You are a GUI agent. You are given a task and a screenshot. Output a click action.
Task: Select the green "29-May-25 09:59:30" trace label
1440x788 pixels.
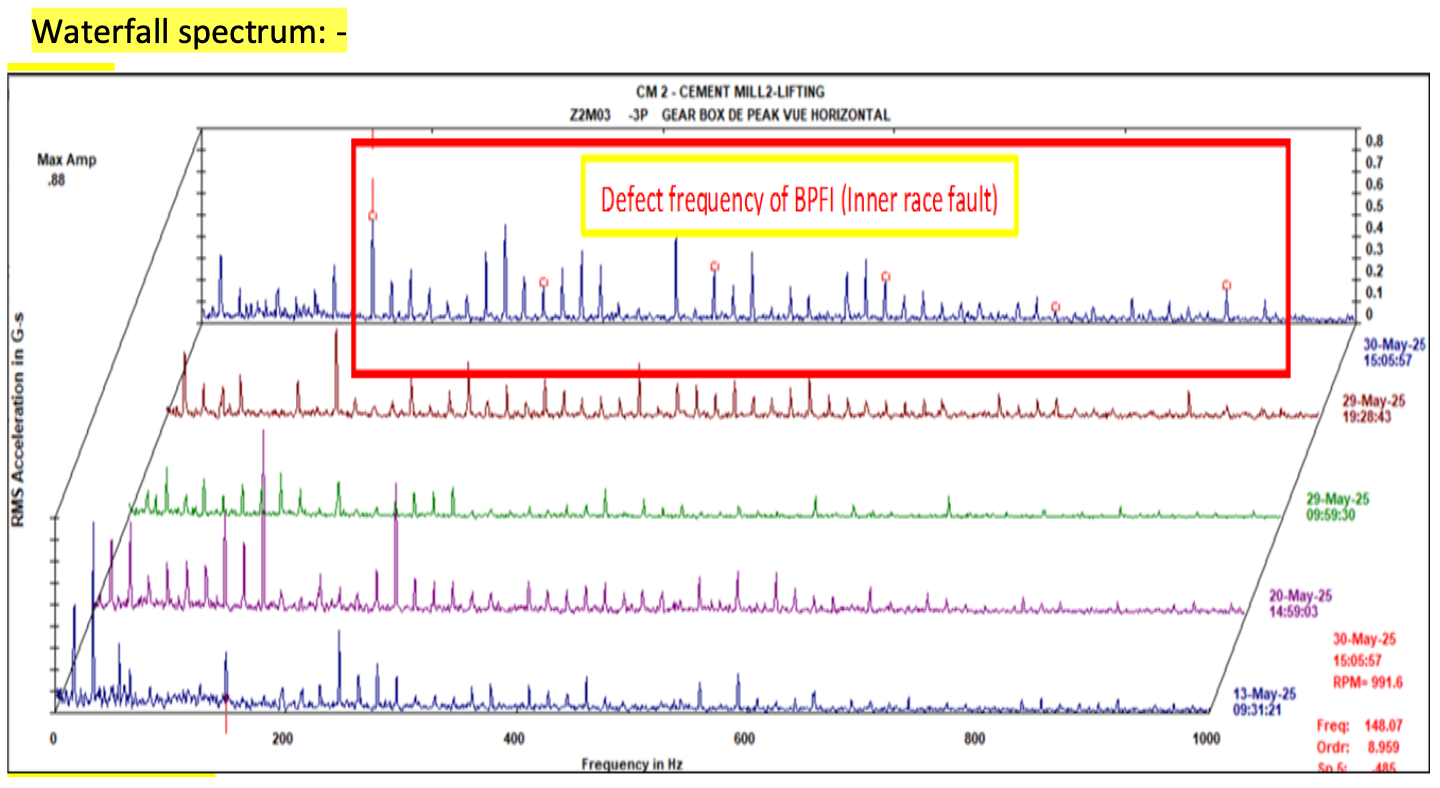(1339, 506)
